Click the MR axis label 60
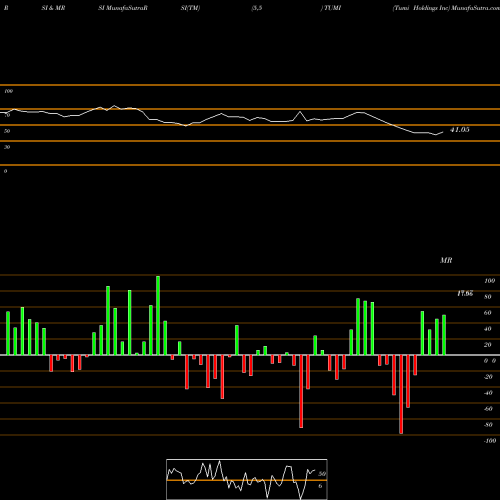500x500 pixels. pos(488,313)
